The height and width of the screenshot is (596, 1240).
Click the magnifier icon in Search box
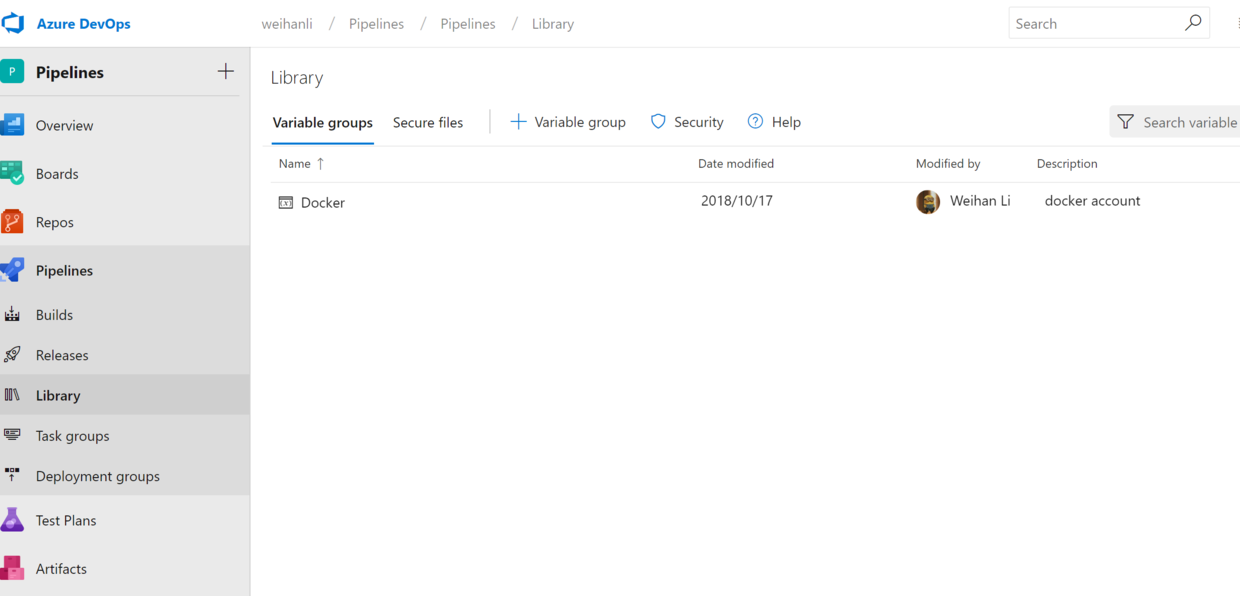1193,23
